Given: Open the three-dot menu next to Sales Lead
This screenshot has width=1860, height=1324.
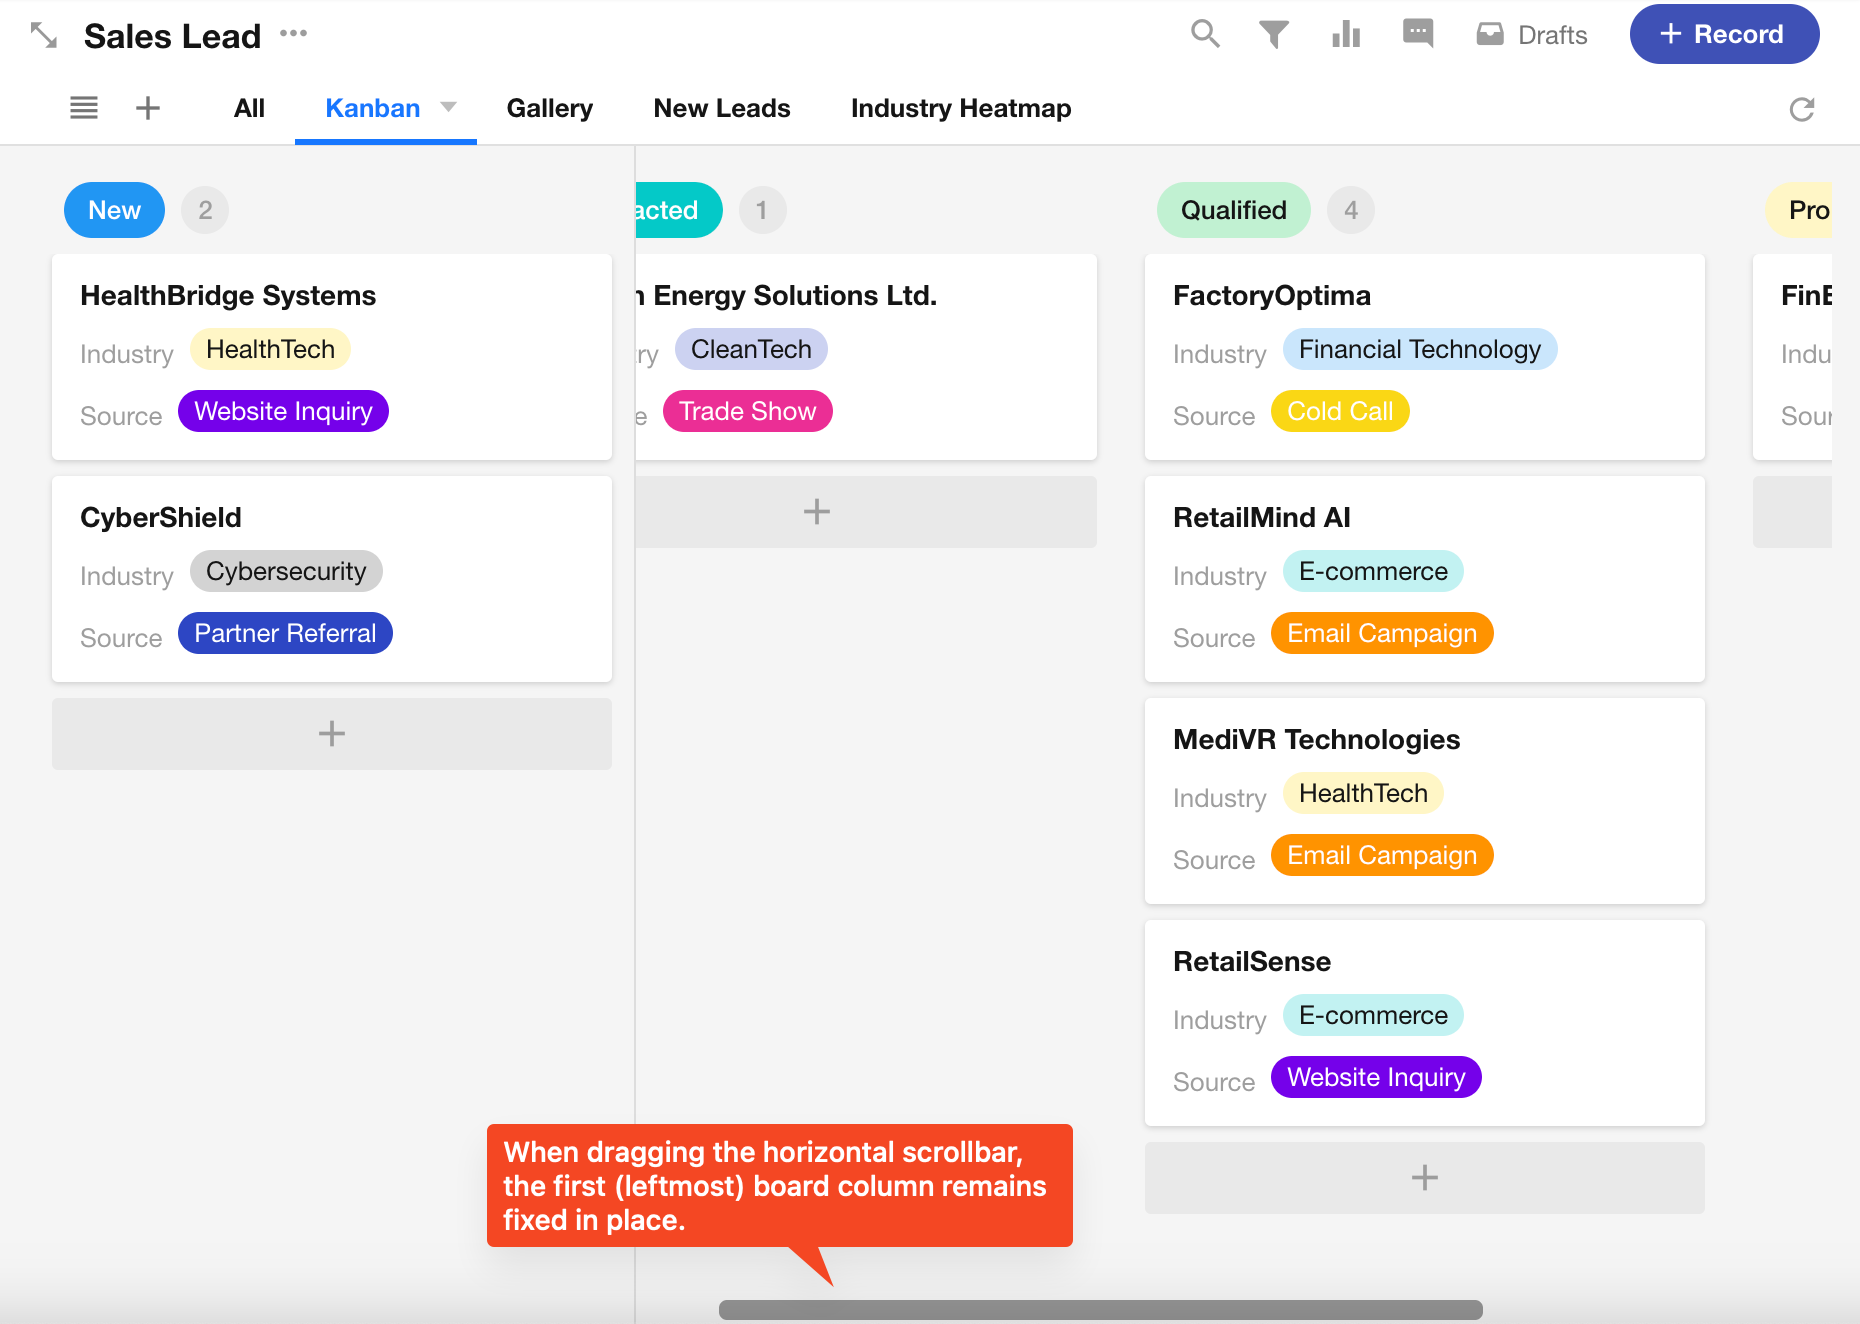Looking at the screenshot, I should [x=294, y=33].
